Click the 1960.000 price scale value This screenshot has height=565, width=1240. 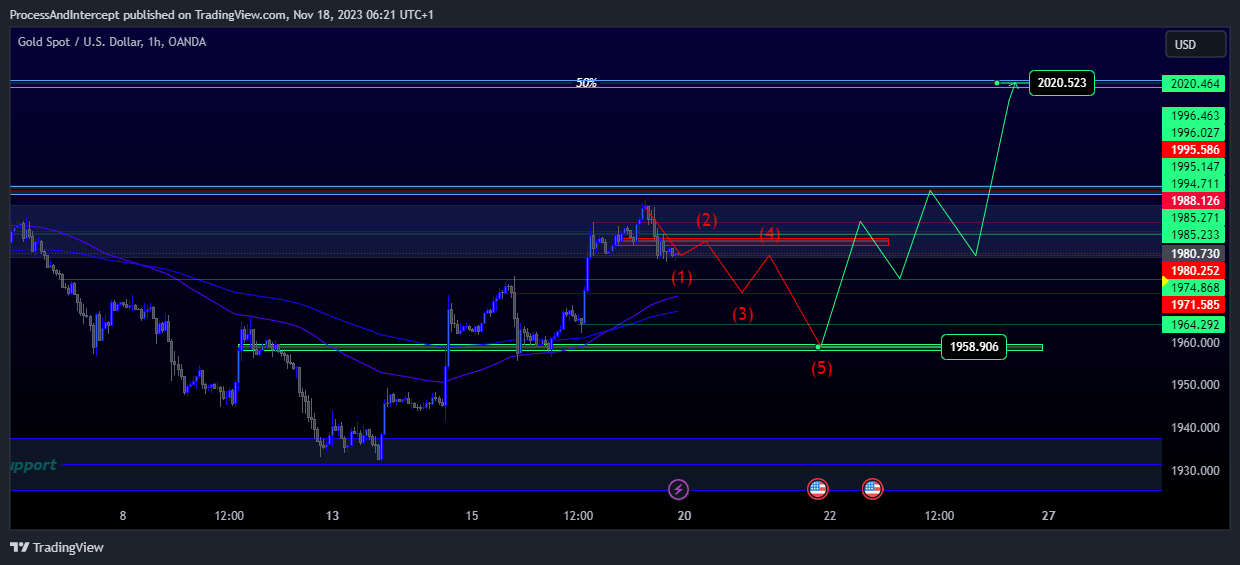coord(1196,342)
